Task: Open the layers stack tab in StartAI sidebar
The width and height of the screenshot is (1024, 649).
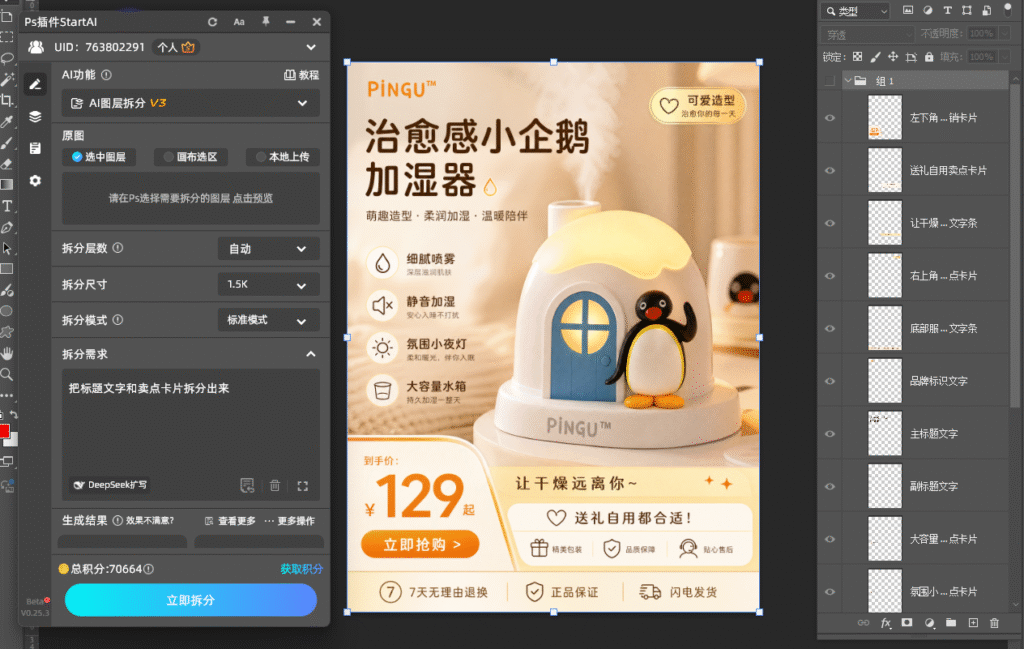Action: point(35,116)
